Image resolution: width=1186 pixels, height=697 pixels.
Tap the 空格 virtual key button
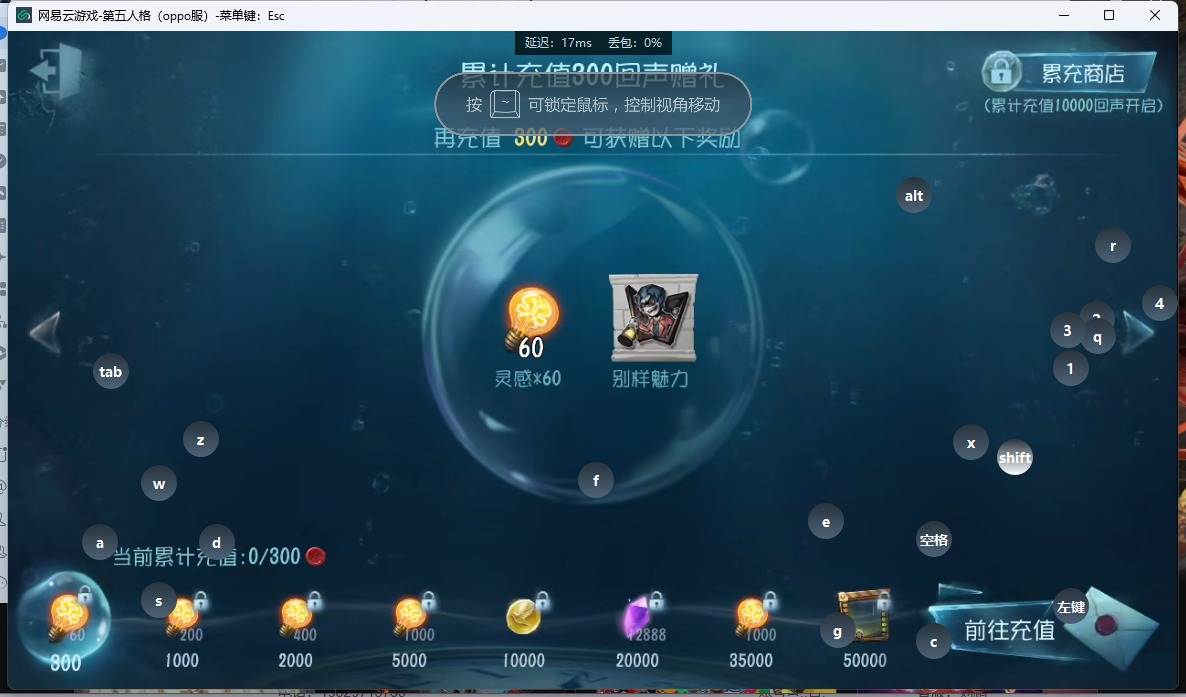(933, 540)
